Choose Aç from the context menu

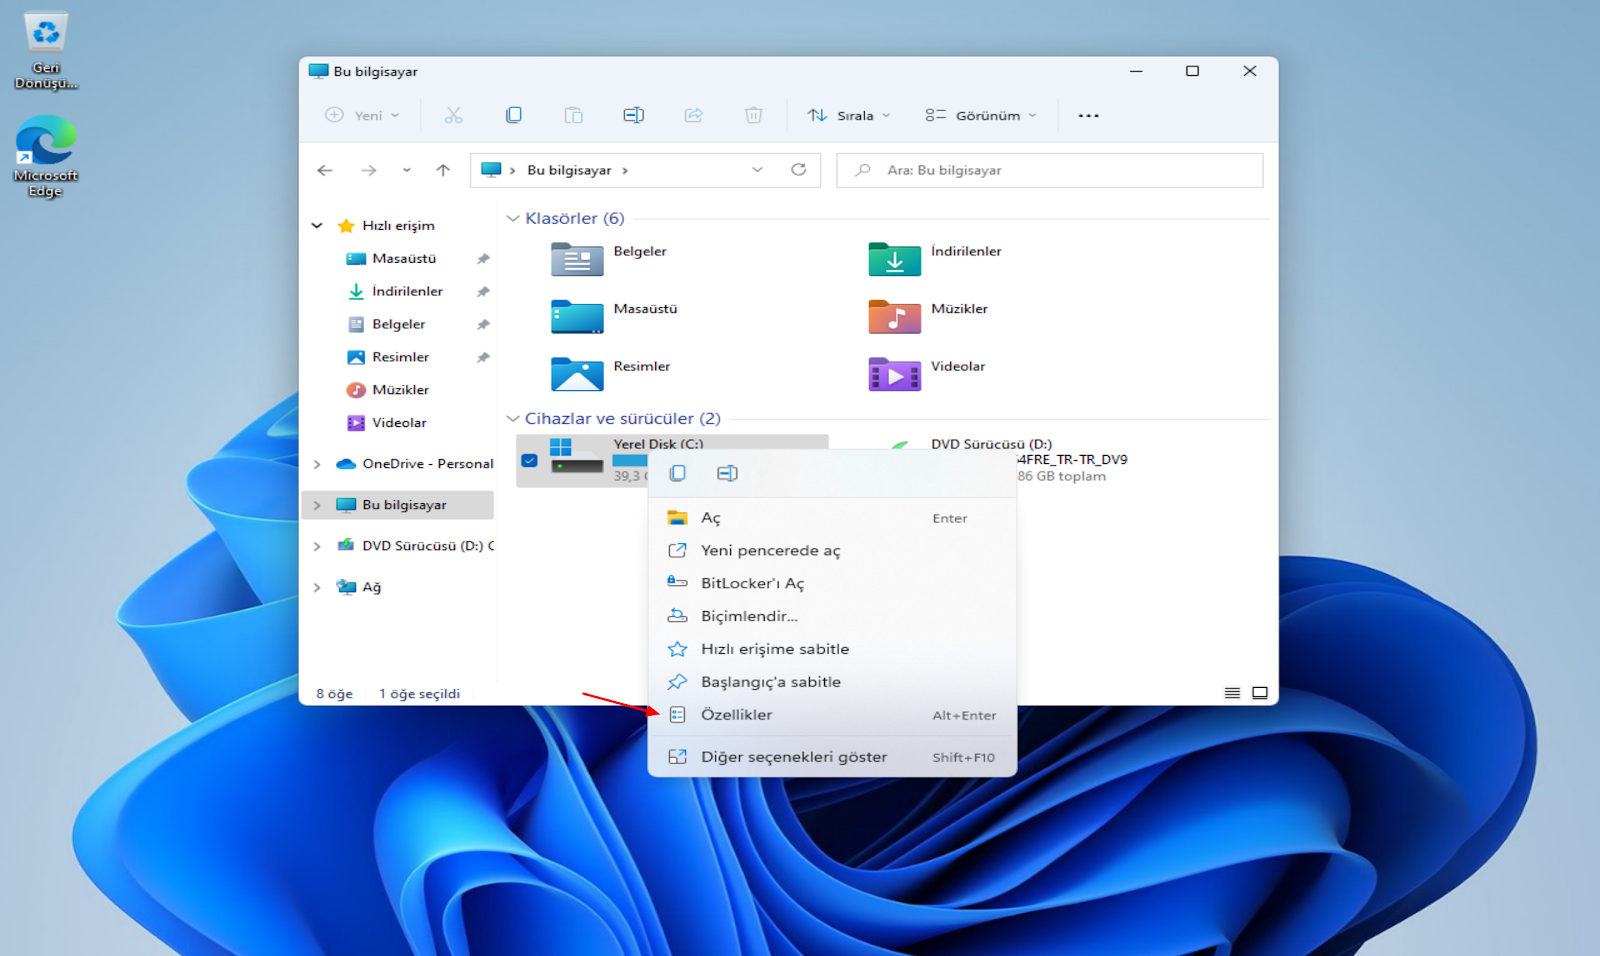tap(832, 518)
